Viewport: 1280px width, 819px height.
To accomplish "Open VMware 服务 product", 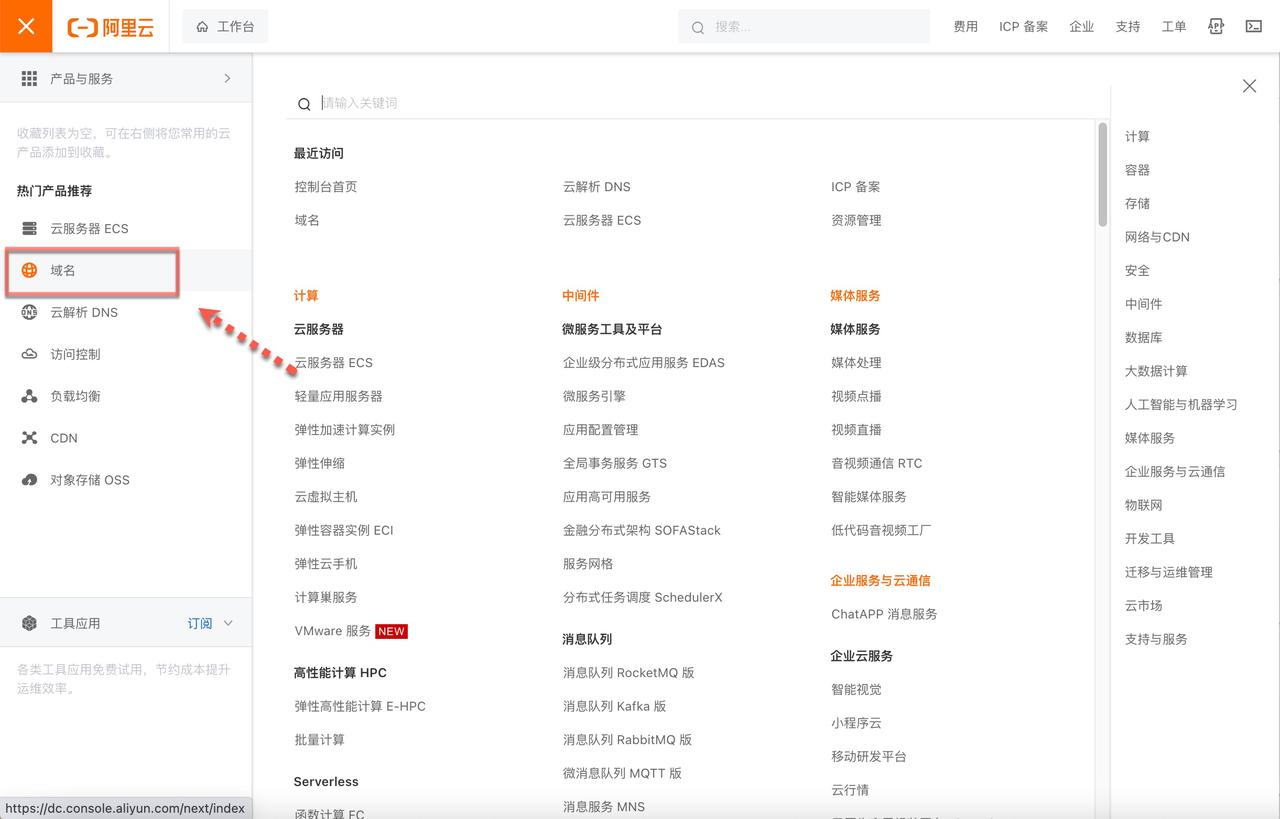I will (x=333, y=631).
